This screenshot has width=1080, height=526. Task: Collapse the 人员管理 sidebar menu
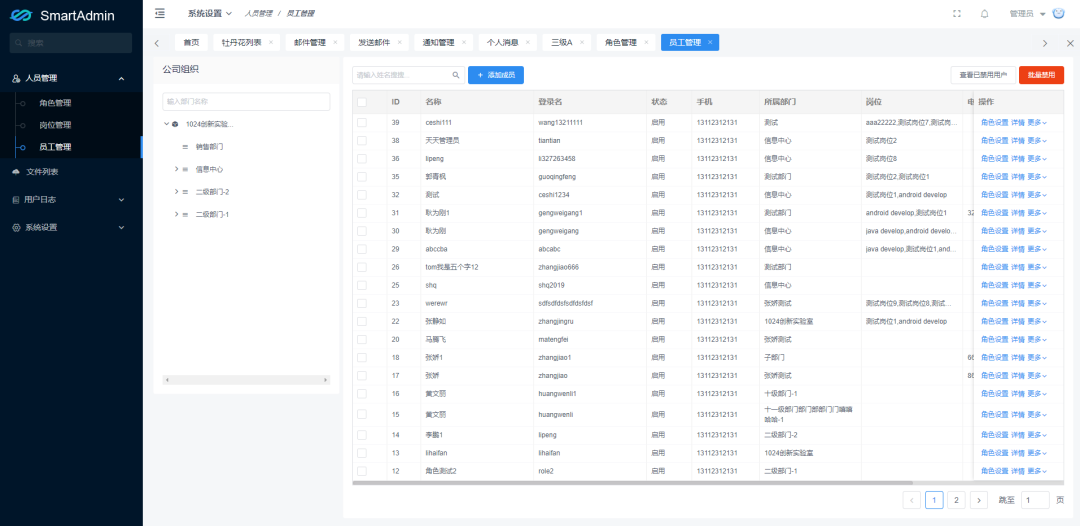coord(121,78)
